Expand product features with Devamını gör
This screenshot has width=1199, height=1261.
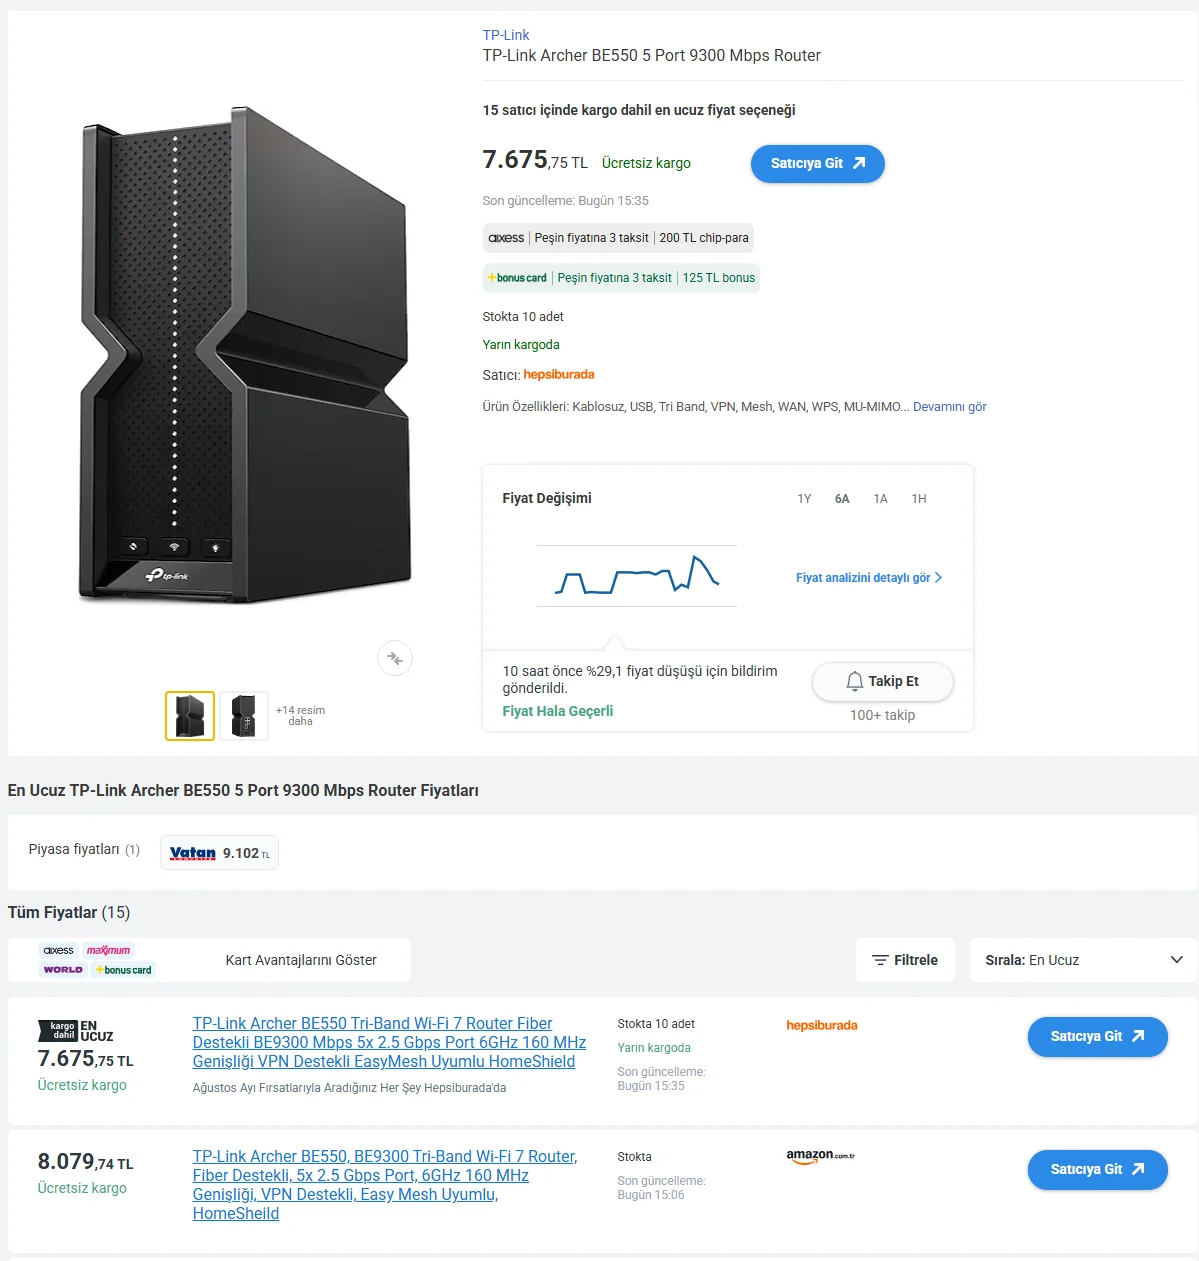pos(949,407)
